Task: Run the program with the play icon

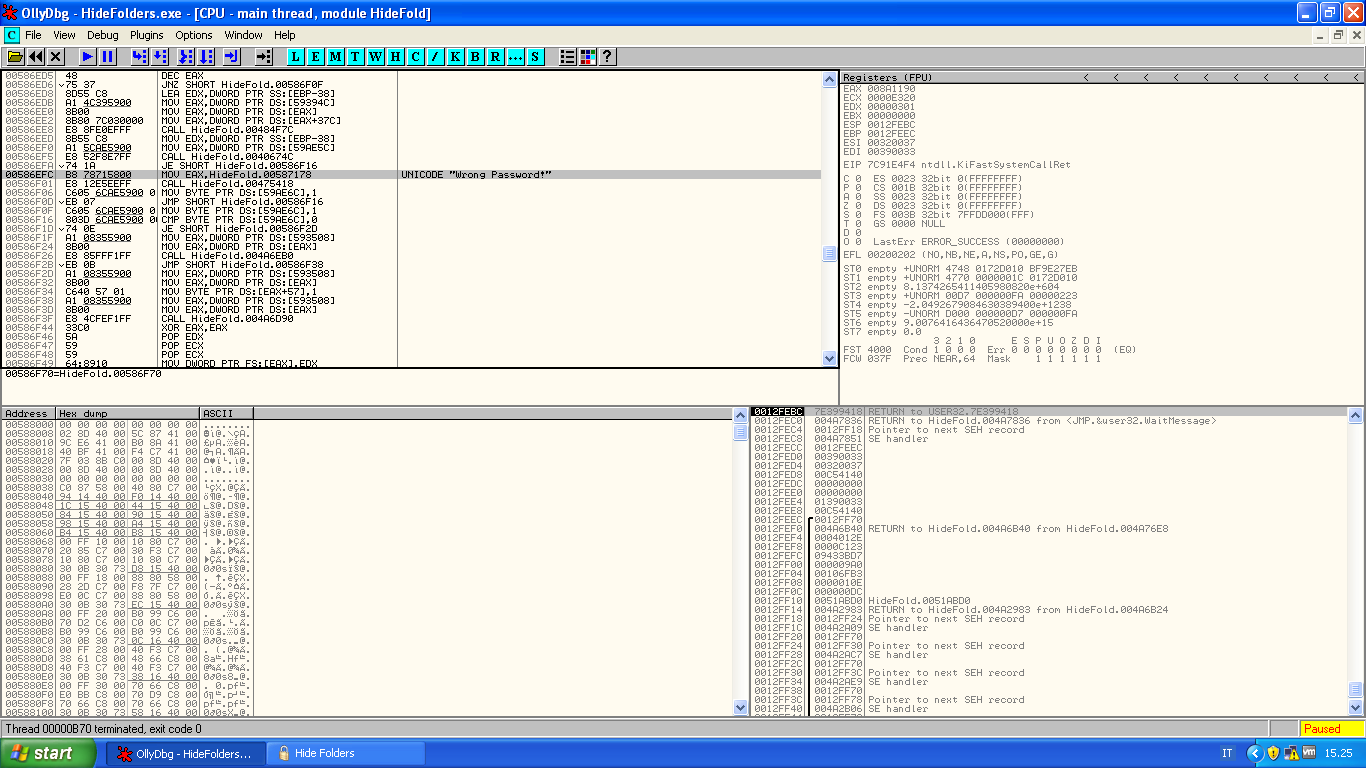Action: pos(88,57)
